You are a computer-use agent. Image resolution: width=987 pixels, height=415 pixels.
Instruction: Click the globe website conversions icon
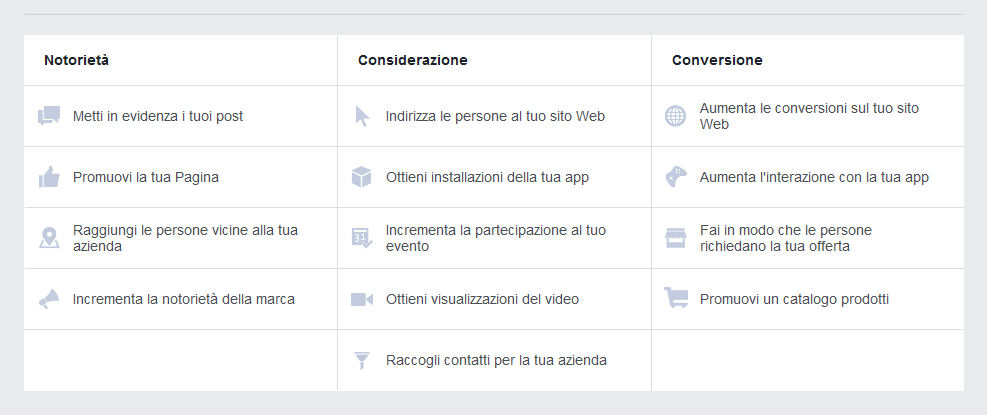click(675, 116)
